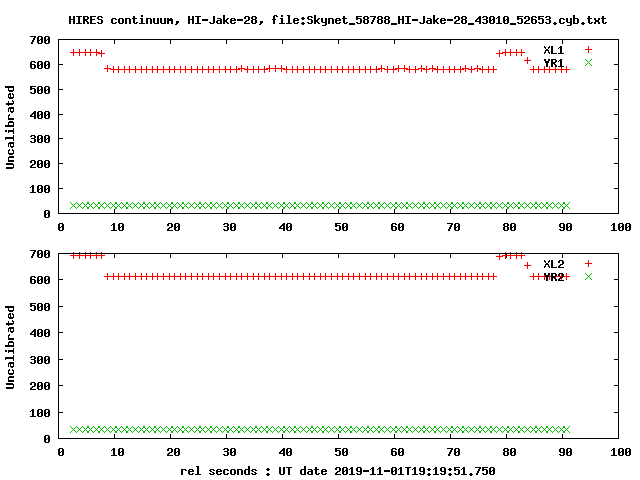Viewport: 640px width, 480px height.
Task: Click the YR1 legend label
Action: point(553,63)
